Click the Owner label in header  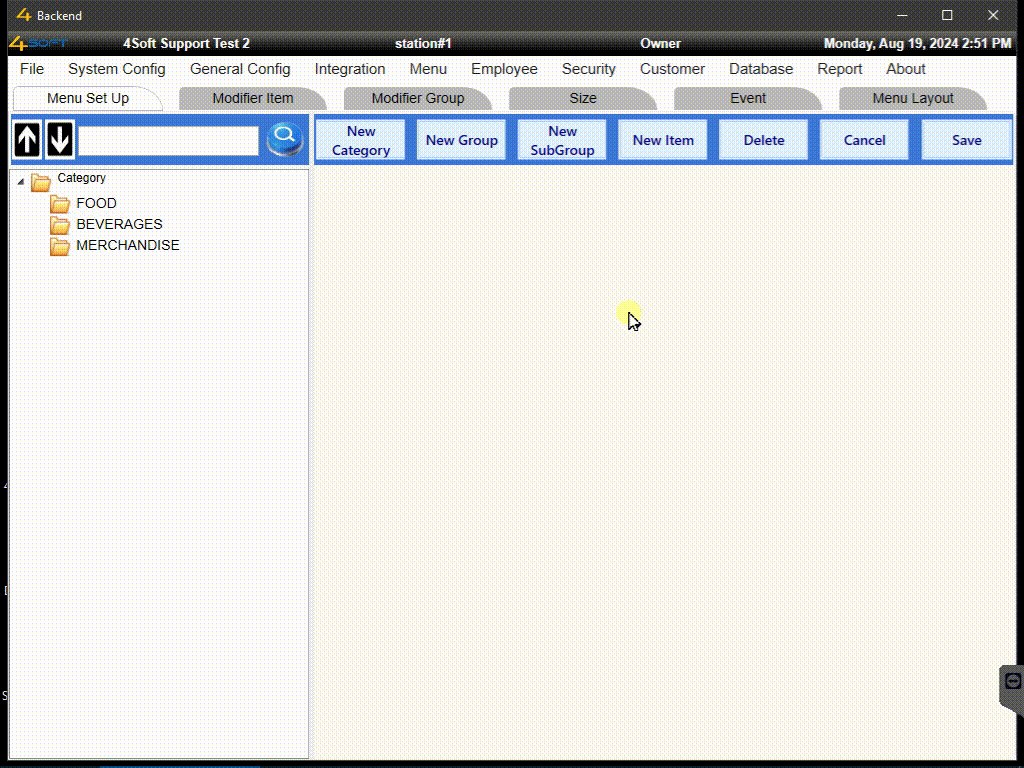coord(660,44)
